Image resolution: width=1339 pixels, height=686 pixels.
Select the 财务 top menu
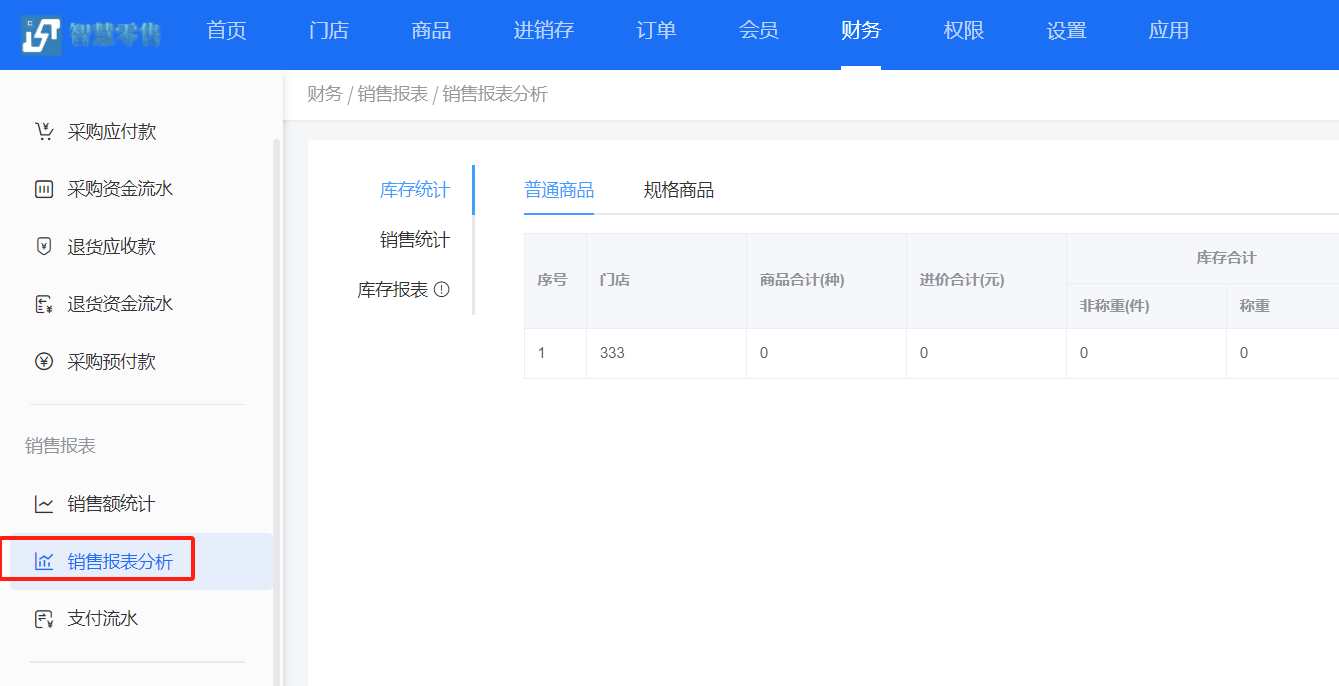click(x=861, y=31)
